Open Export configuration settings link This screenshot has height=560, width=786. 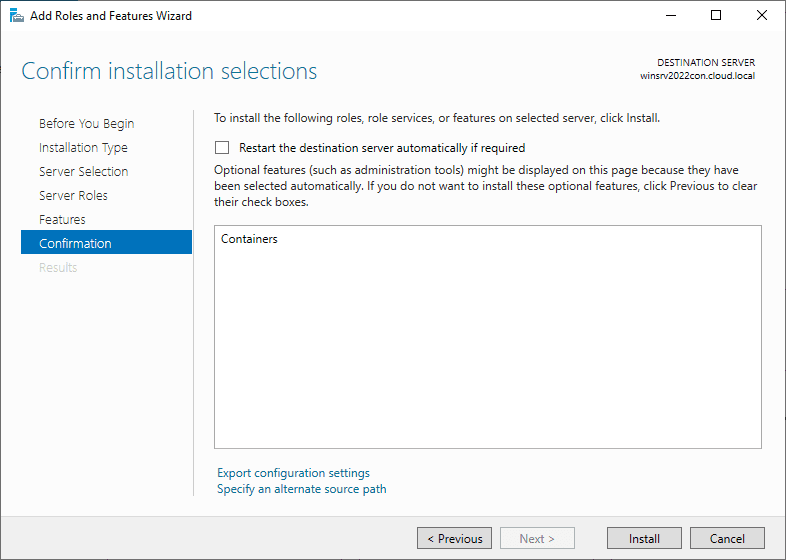[x=293, y=473]
